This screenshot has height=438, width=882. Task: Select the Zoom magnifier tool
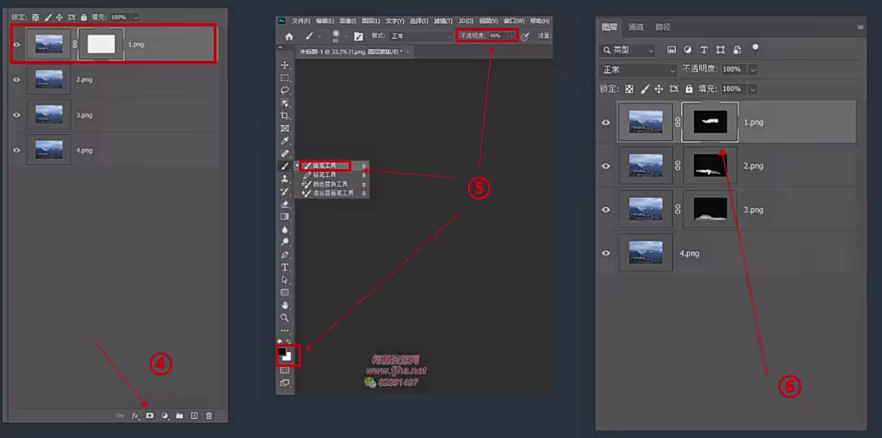click(x=285, y=317)
